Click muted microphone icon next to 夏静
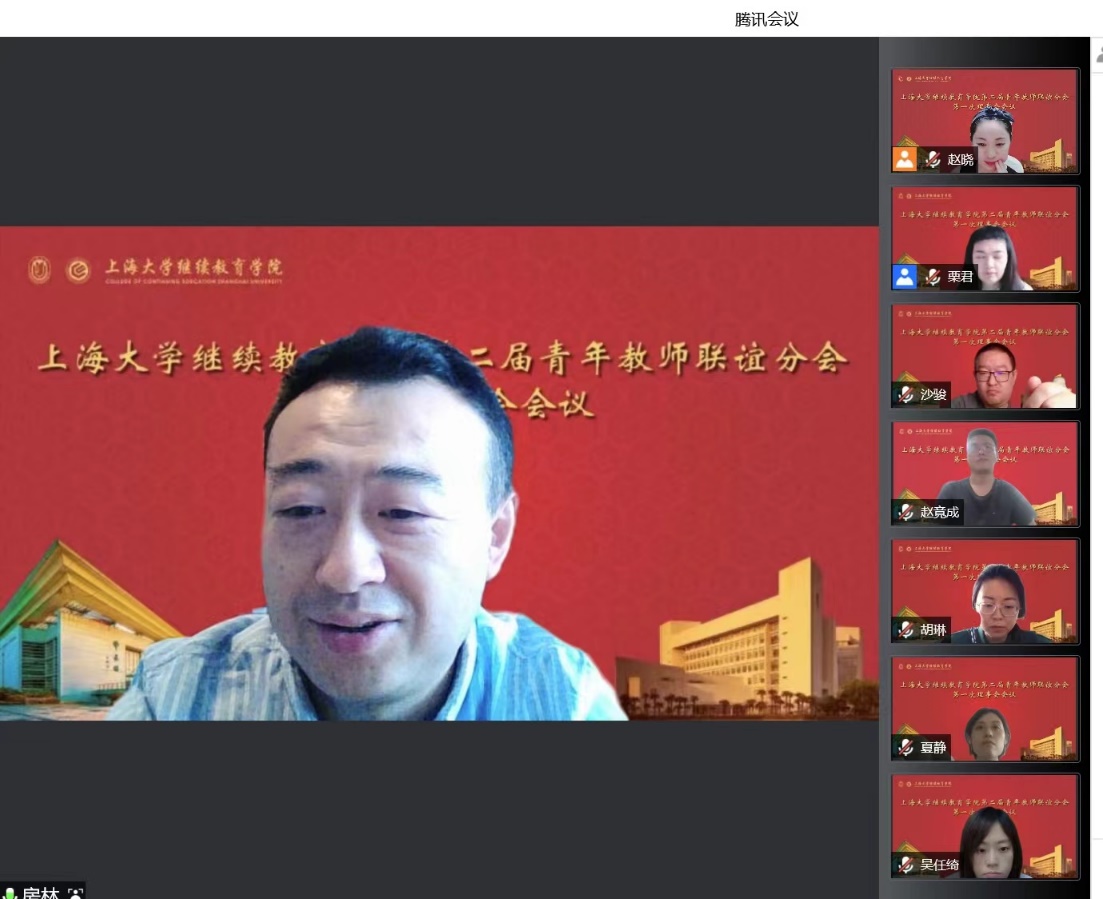The width and height of the screenshot is (1103, 899). click(906, 747)
